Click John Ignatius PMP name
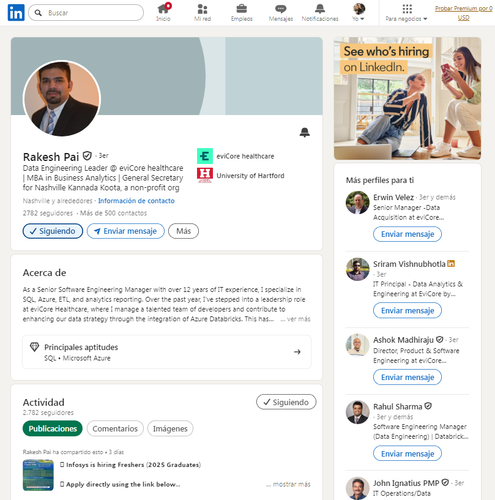 pyautogui.click(x=406, y=483)
